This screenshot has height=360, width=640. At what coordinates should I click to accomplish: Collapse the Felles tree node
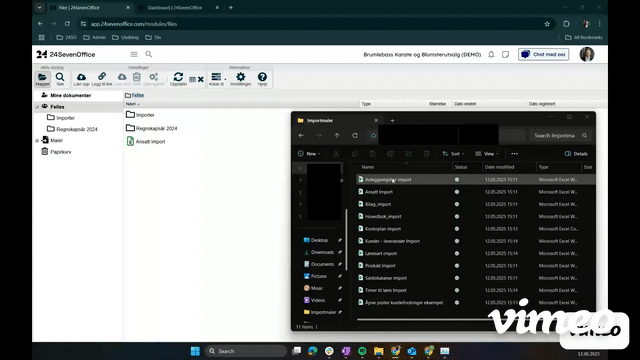pos(37,107)
